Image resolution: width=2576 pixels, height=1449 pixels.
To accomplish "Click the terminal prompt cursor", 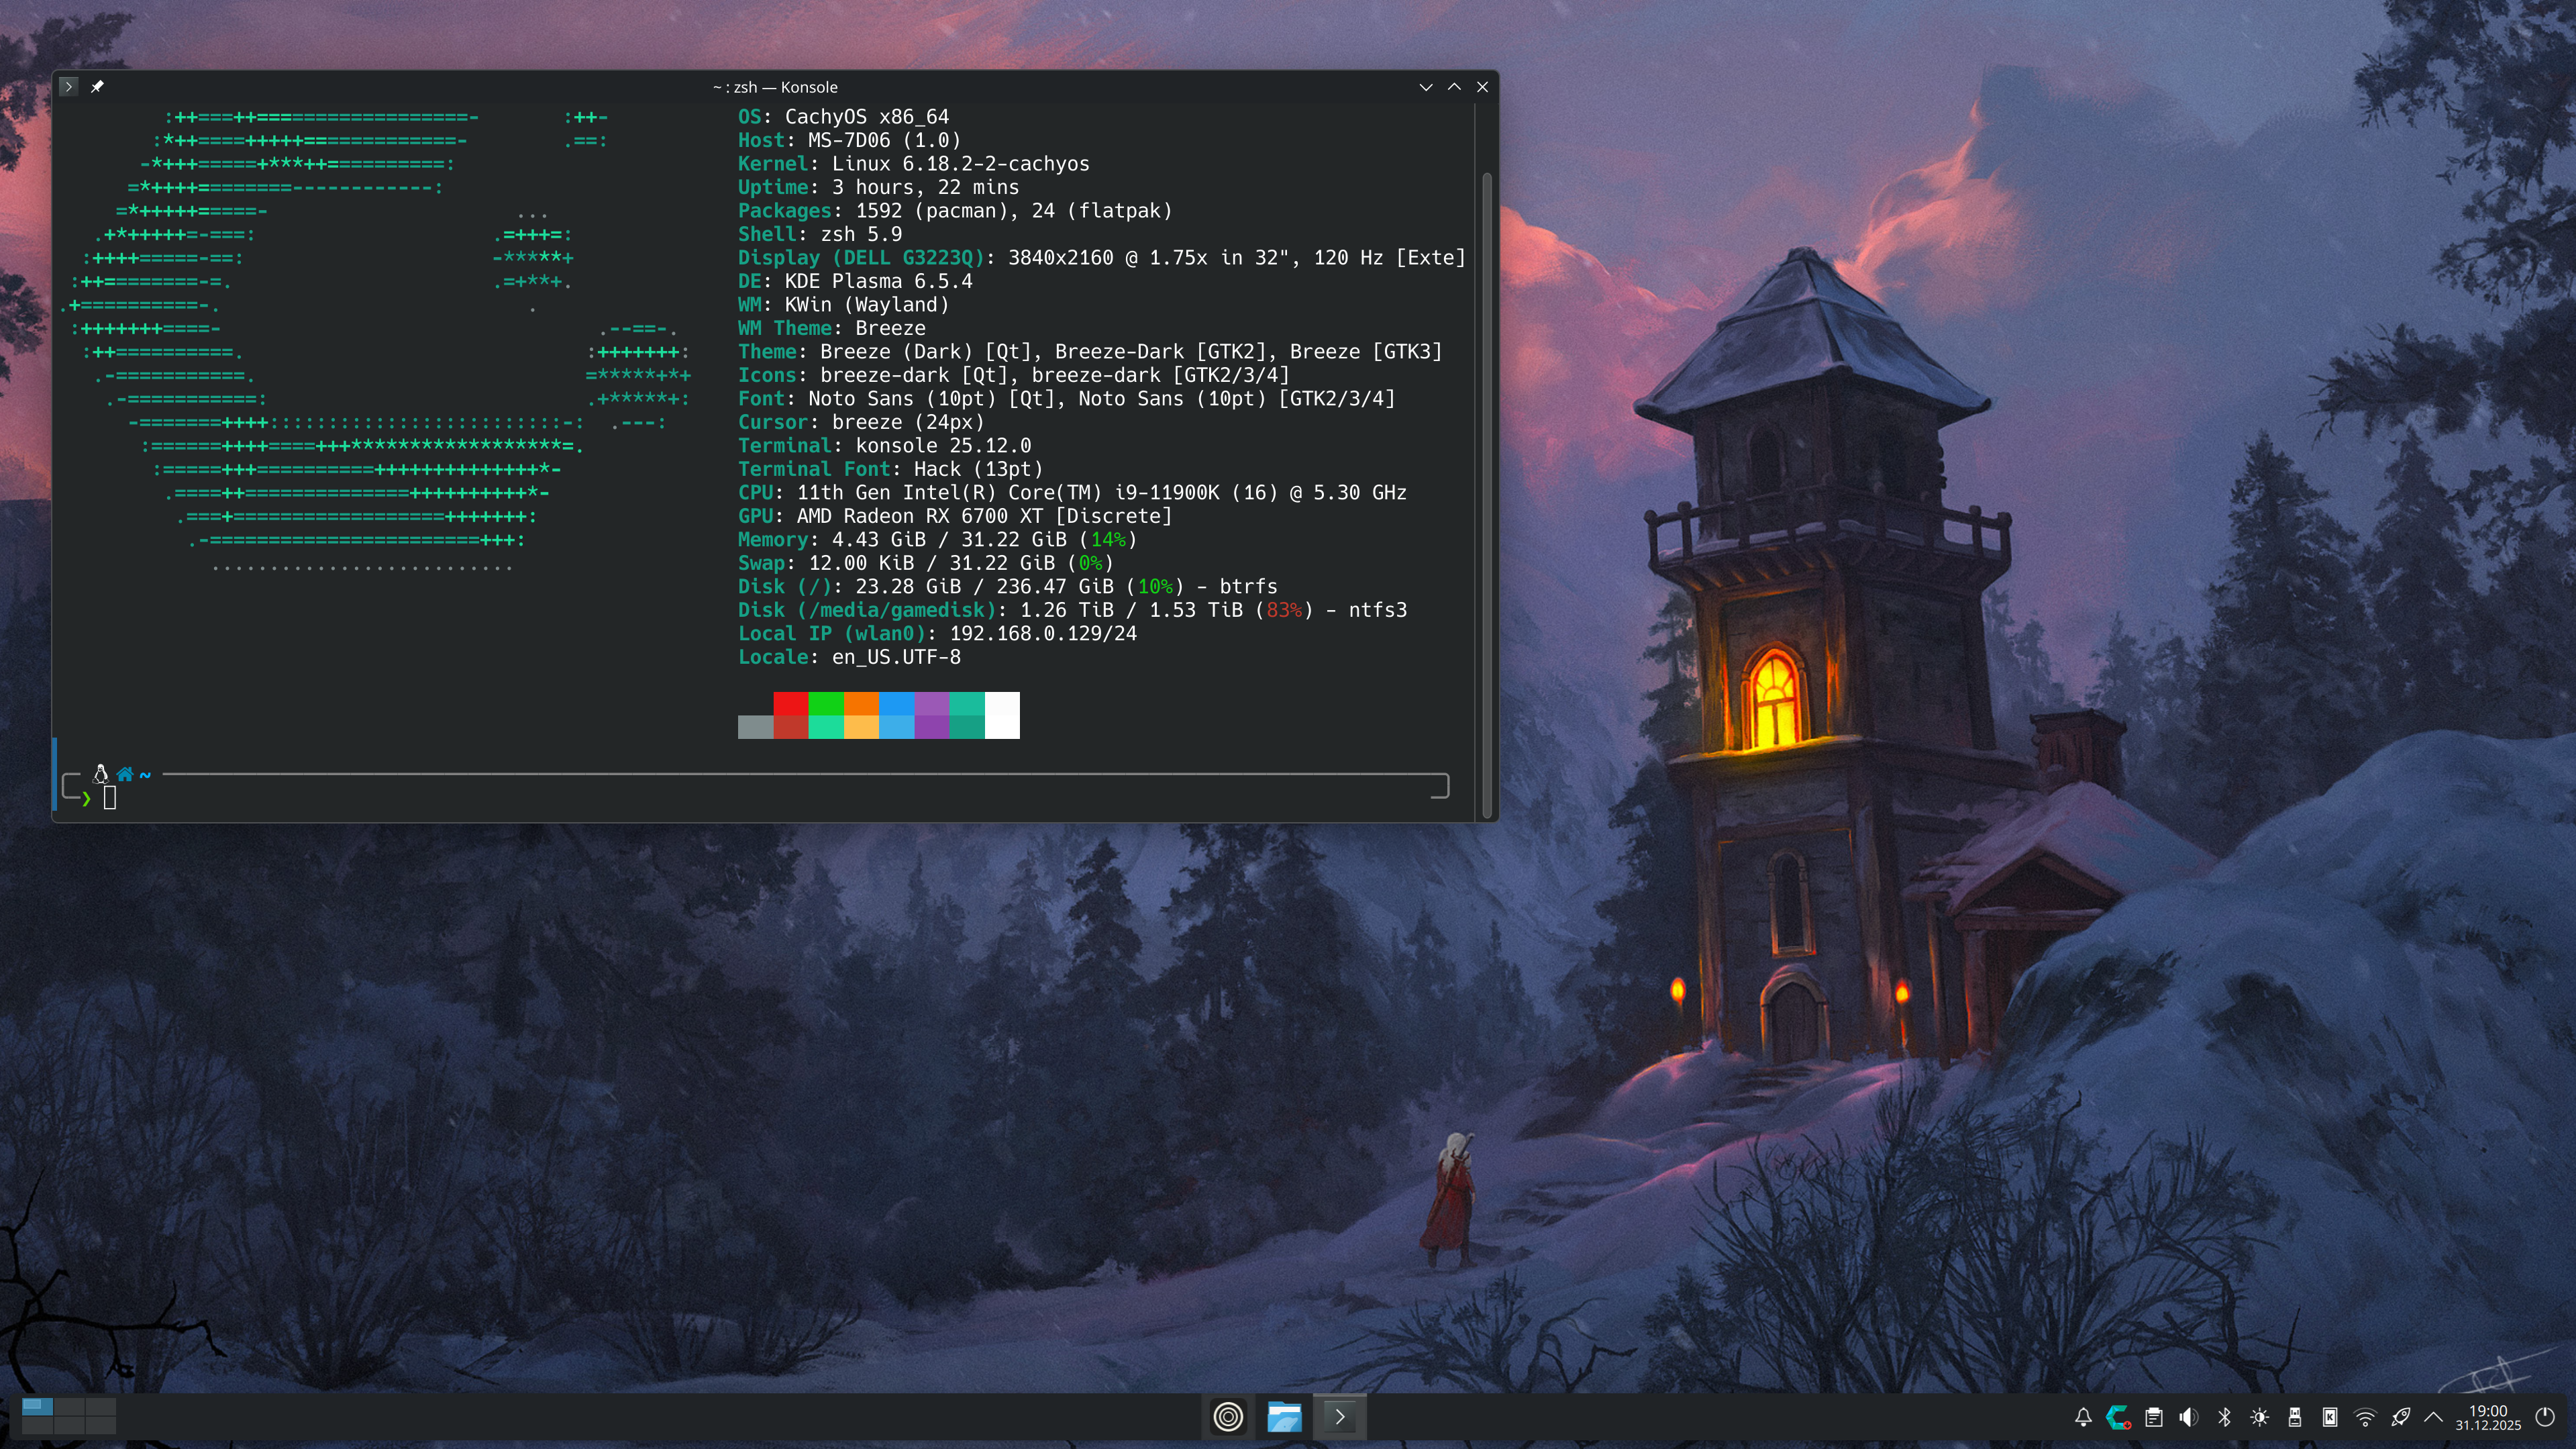I will (110, 797).
